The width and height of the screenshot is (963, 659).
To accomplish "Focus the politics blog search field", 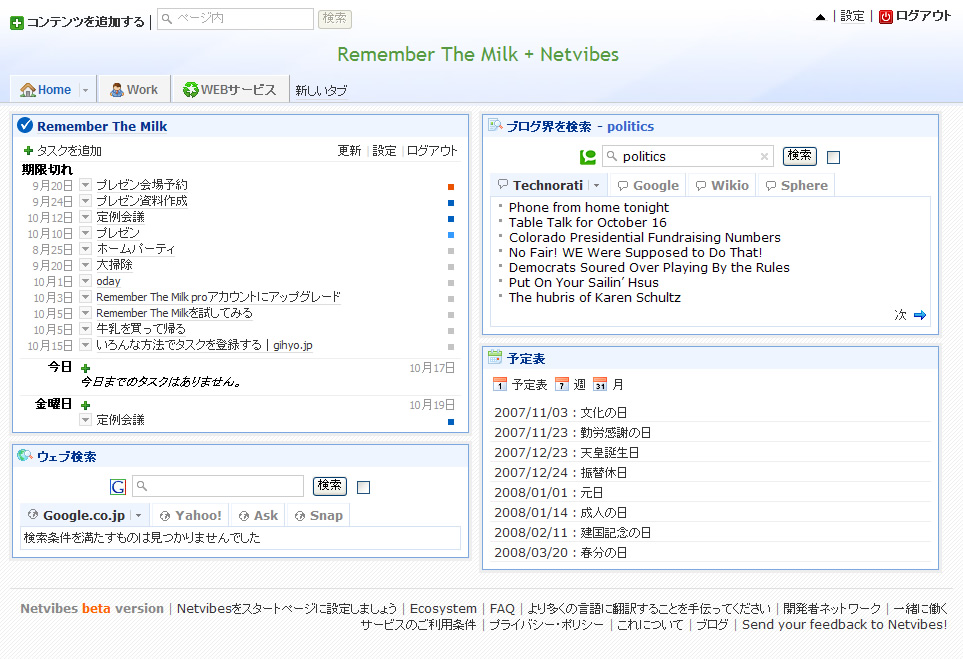I will (688, 157).
